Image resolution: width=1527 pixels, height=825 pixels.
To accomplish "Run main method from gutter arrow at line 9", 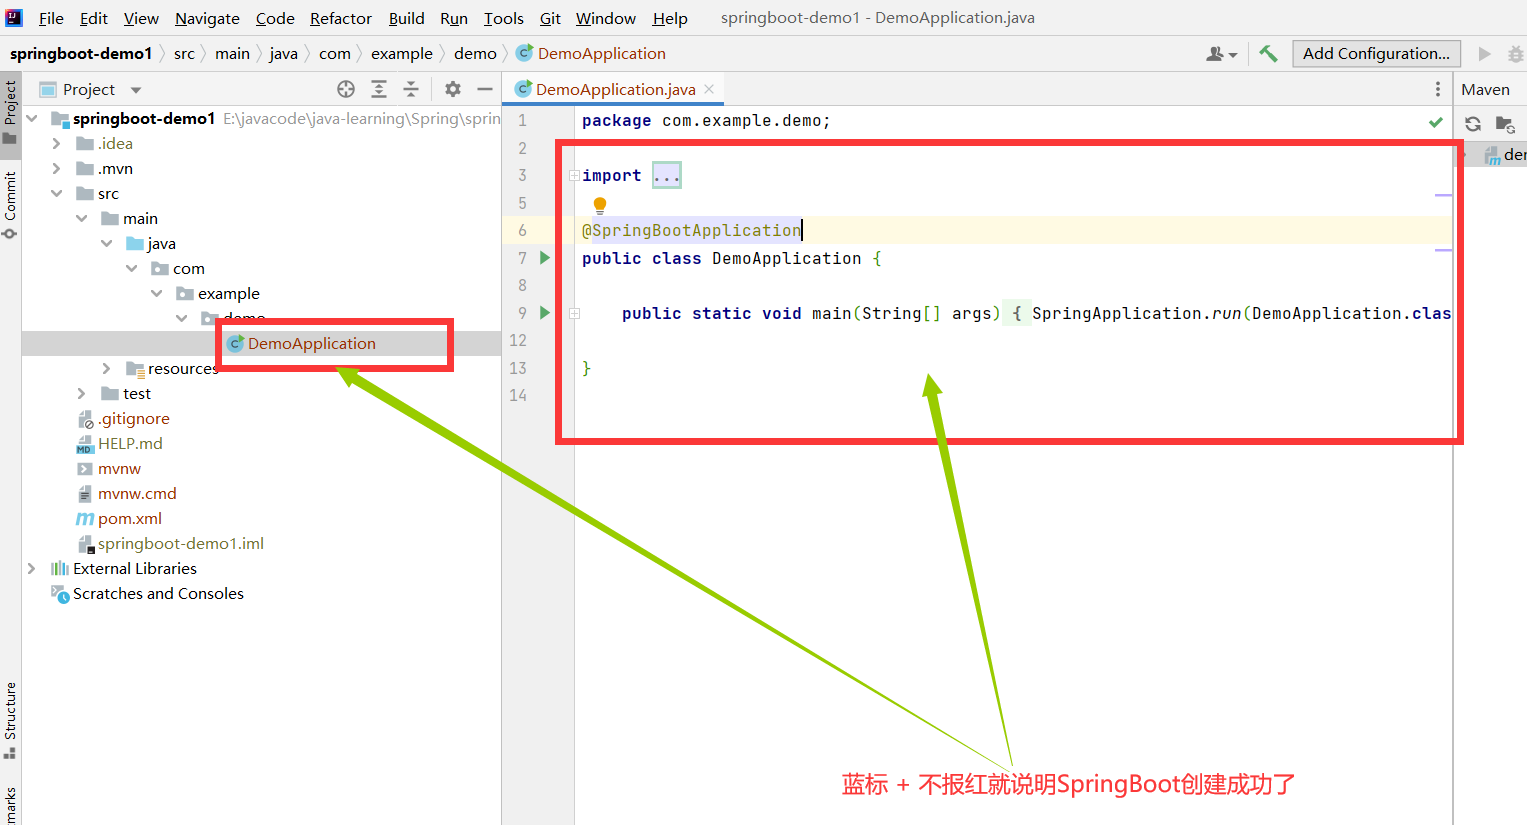I will pos(545,313).
